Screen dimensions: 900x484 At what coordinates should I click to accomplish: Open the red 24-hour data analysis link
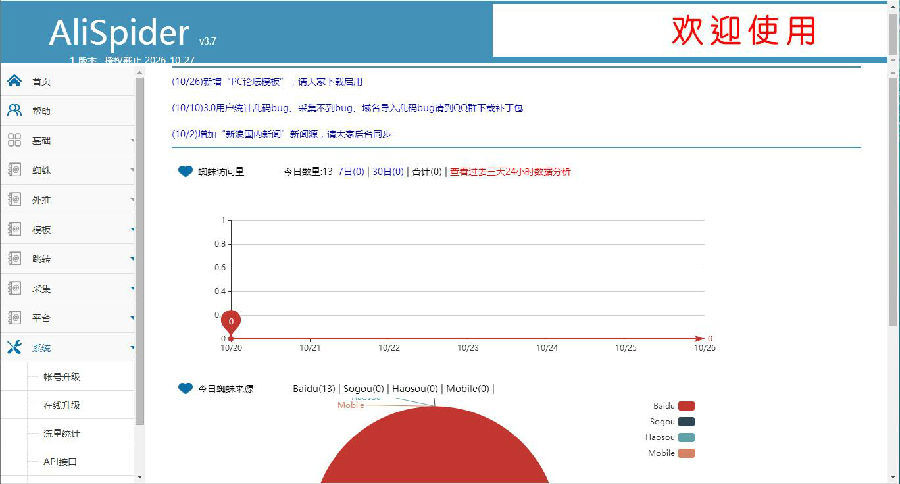(510, 172)
